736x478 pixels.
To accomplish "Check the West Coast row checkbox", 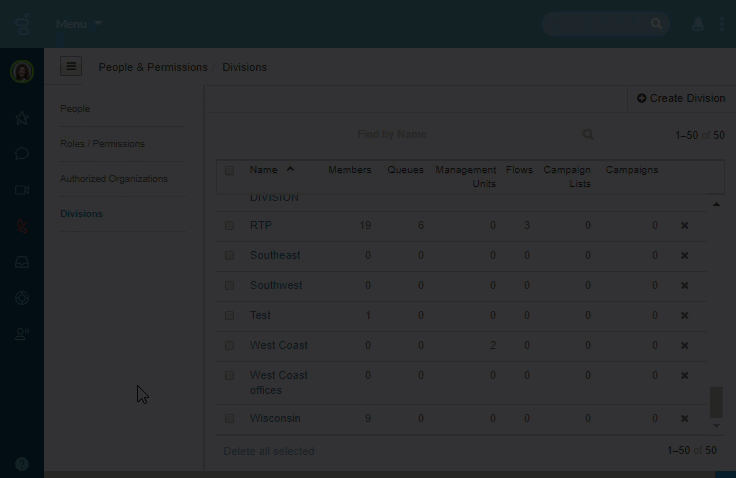I will click(x=229, y=346).
